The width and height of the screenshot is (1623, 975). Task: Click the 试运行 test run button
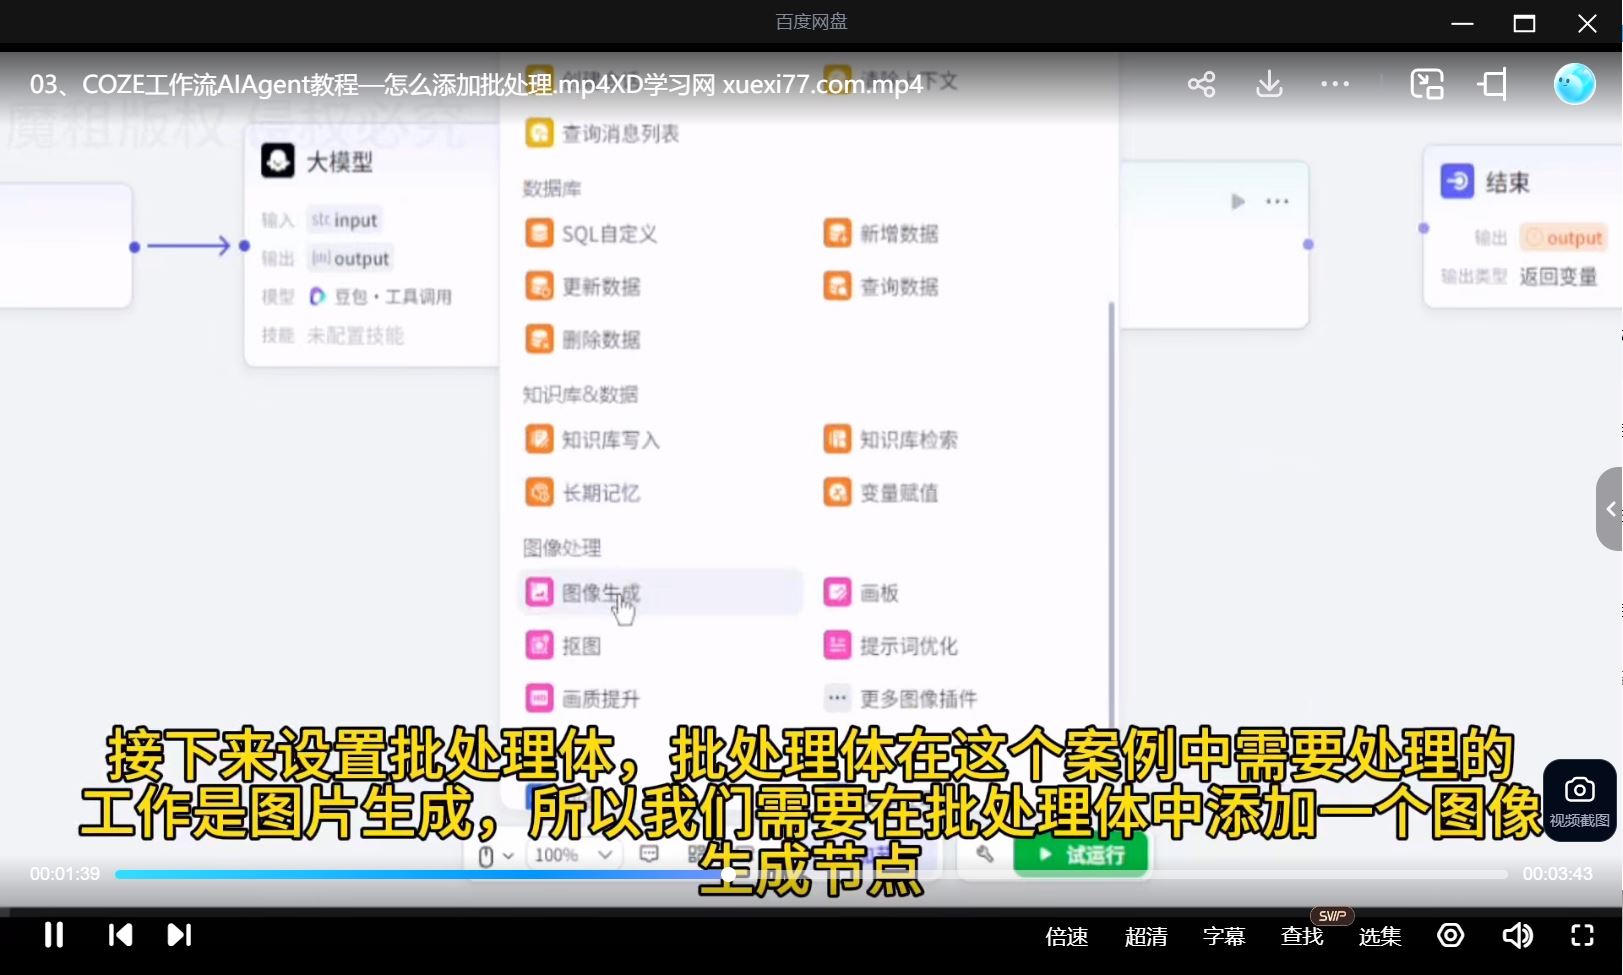point(1080,855)
